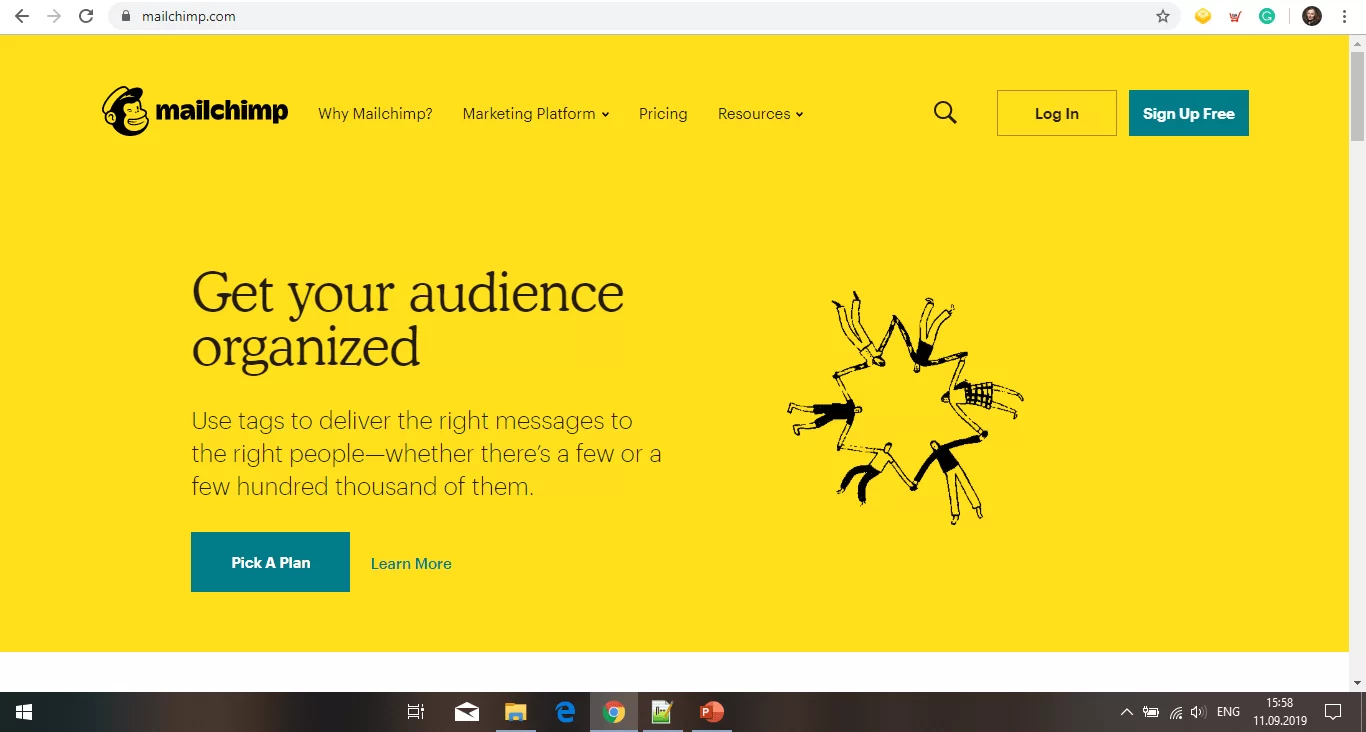Open the Why Mailchimp? menu item

[375, 114]
